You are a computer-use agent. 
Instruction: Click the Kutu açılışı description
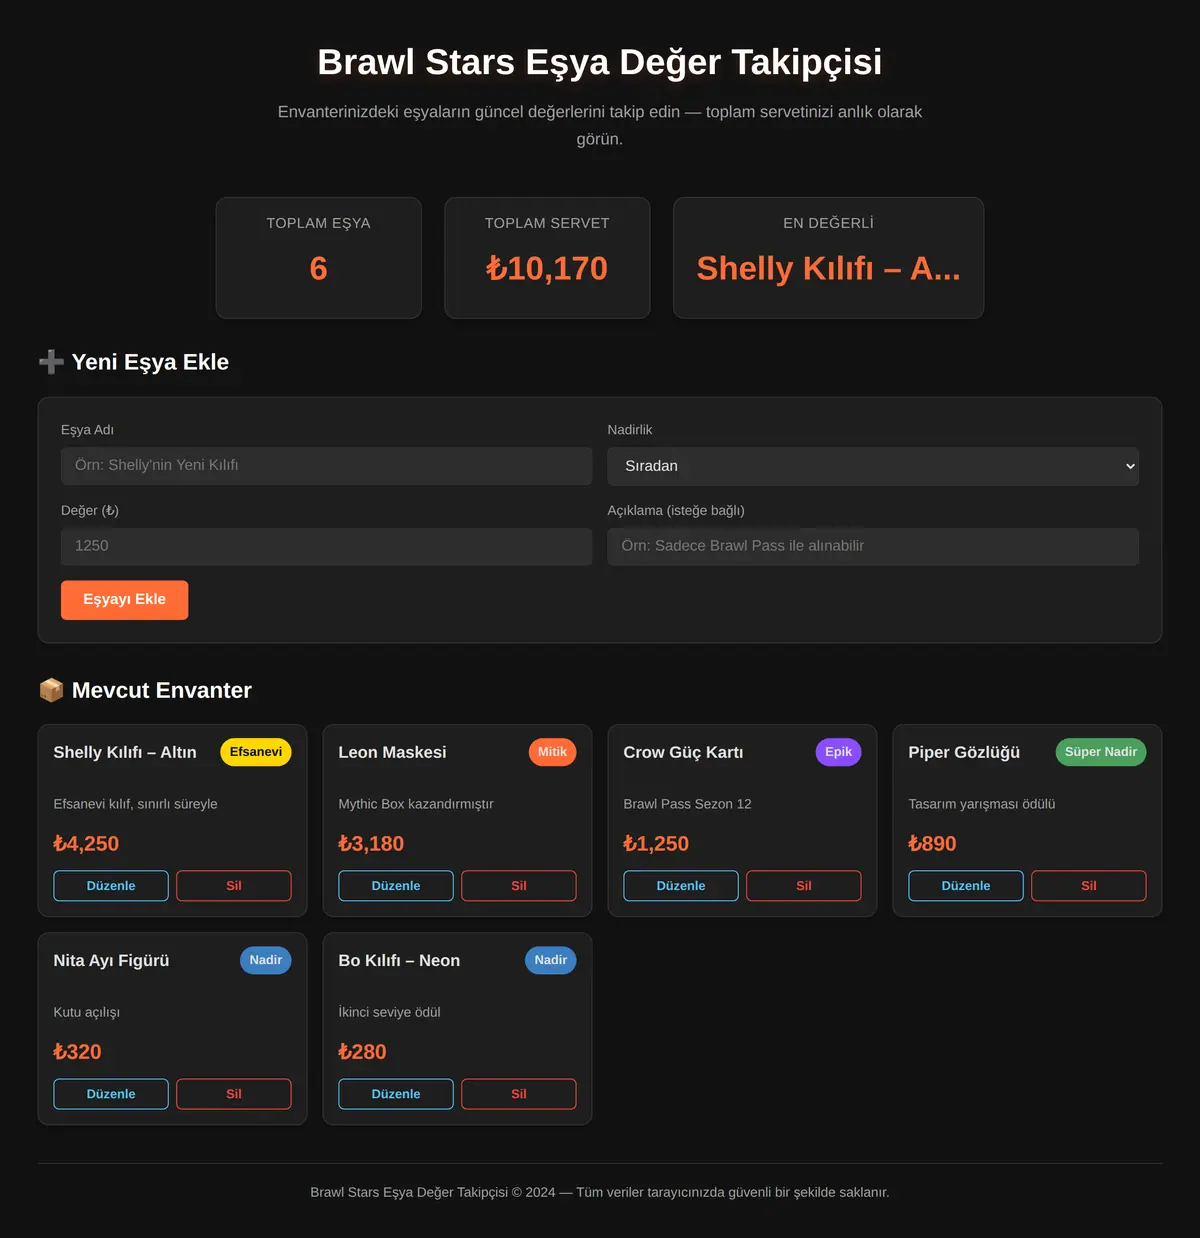point(87,1012)
